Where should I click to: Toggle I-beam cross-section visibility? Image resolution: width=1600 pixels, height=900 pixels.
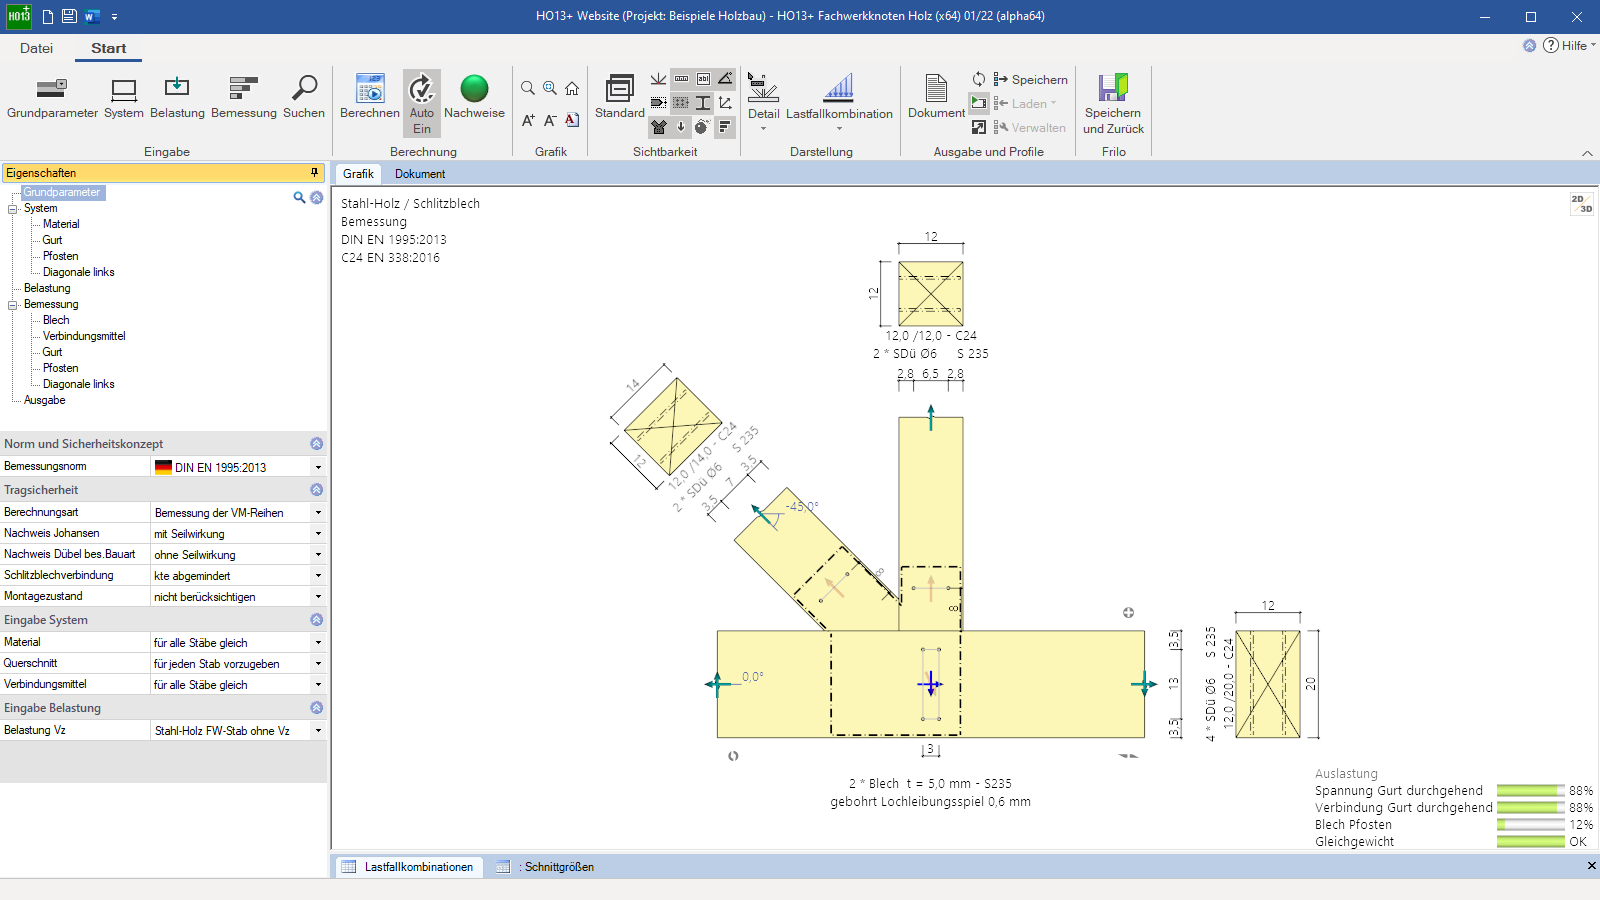[x=703, y=103]
